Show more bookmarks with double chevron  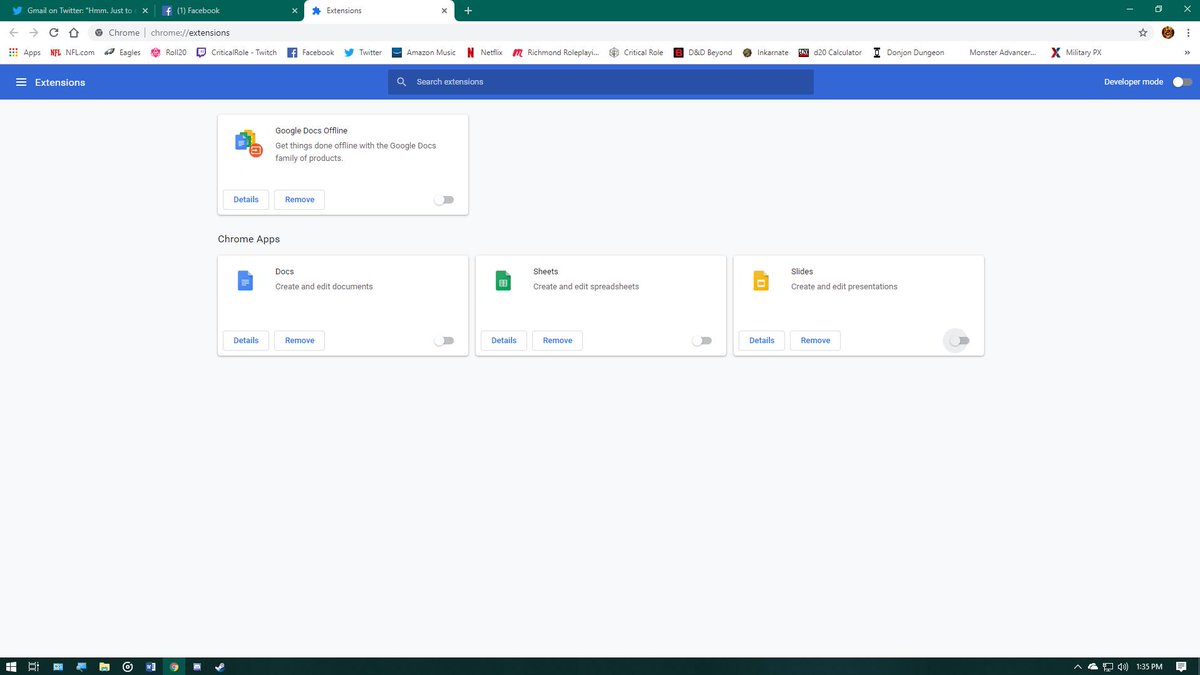pos(1187,52)
